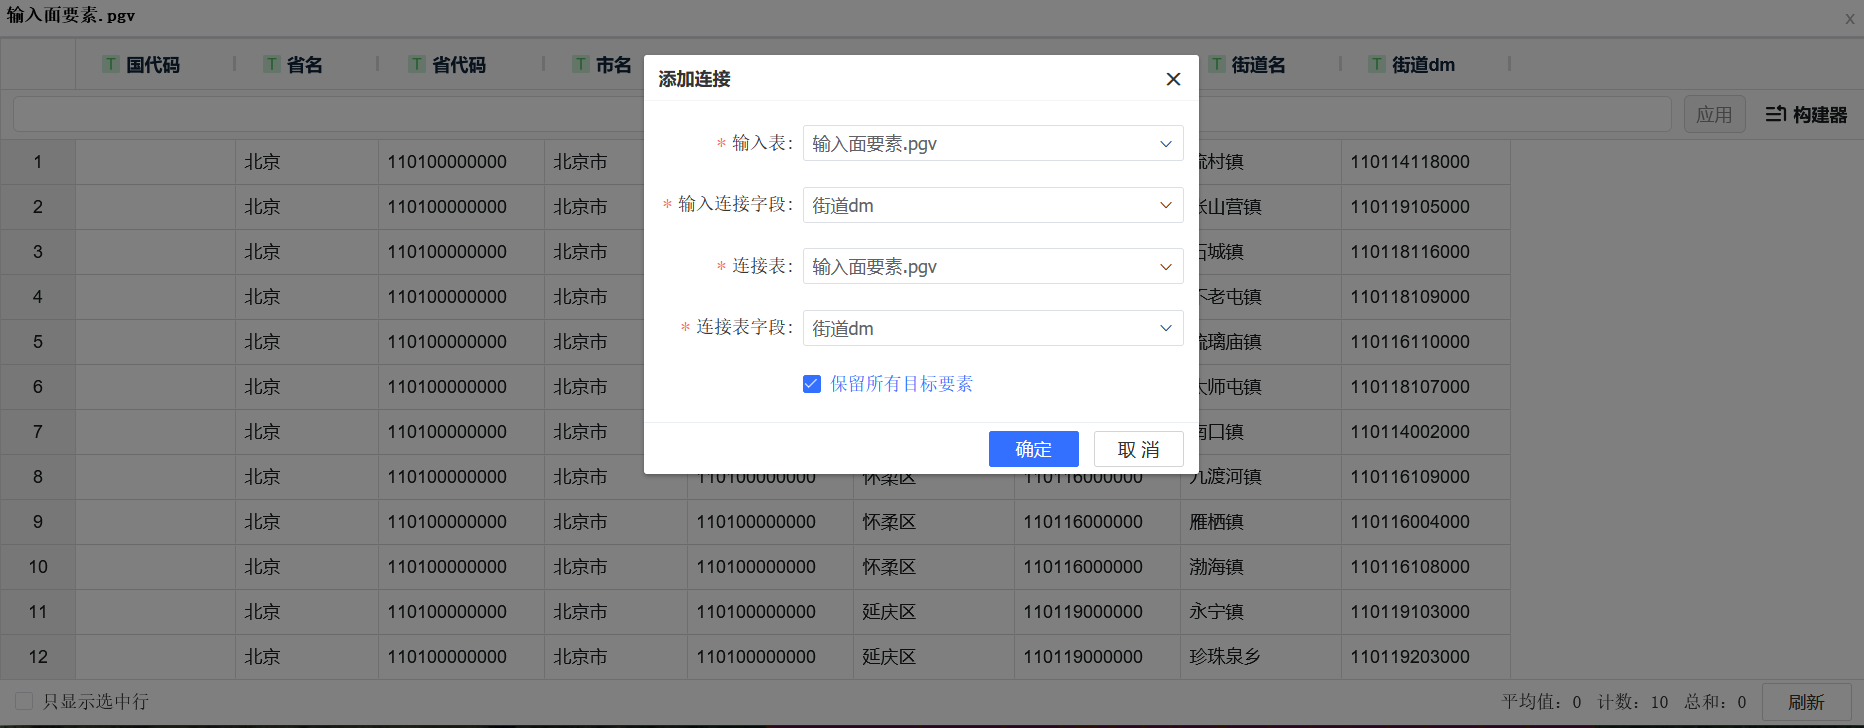Click the 刷新 button
1864x728 pixels.
[x=1805, y=702]
